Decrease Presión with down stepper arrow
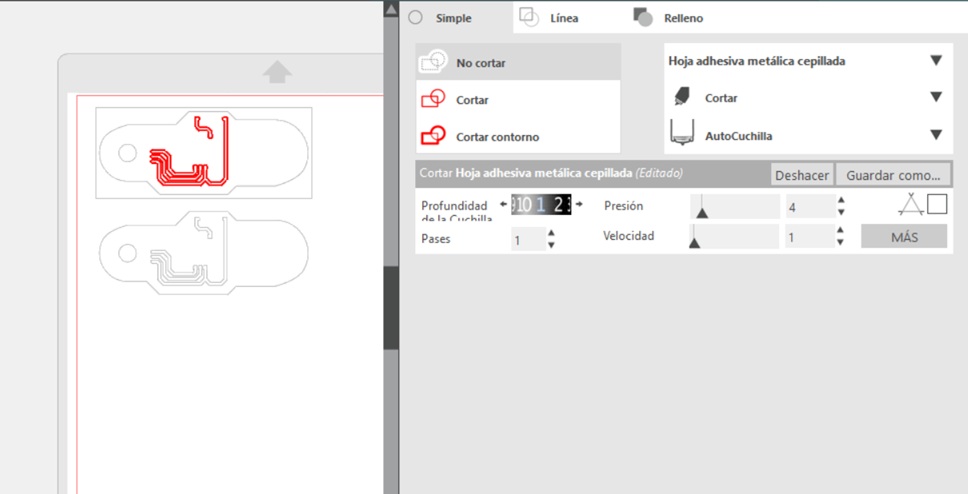The height and width of the screenshot is (494, 968). (841, 212)
